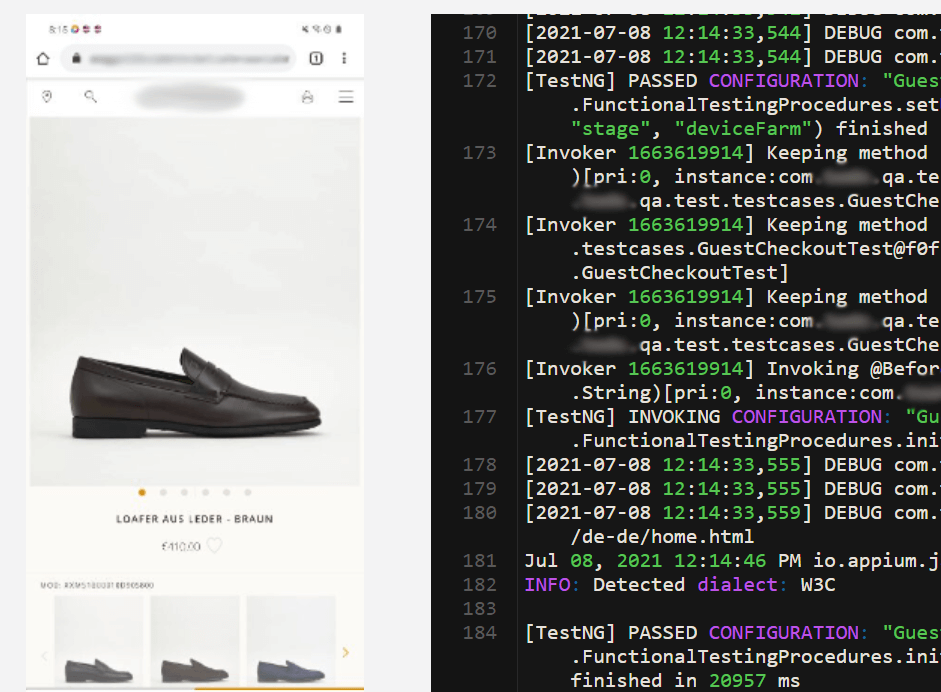The image size is (941, 692).
Task: Select the second carousel dot
Action: [x=163, y=492]
